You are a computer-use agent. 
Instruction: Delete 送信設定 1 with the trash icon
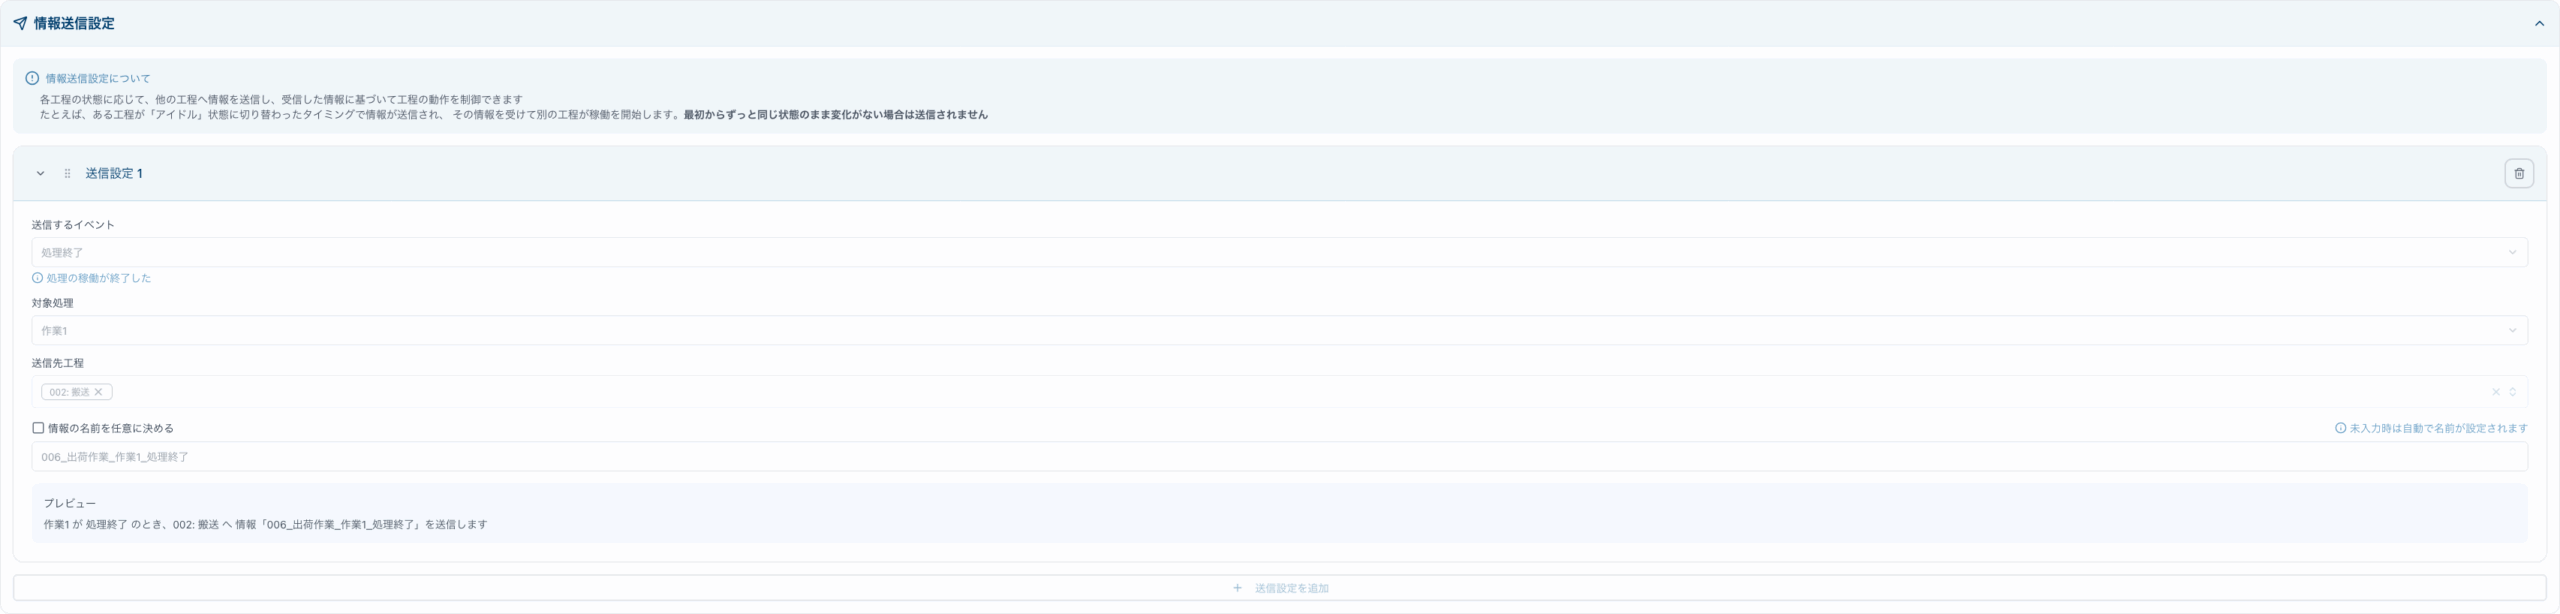tap(2518, 173)
